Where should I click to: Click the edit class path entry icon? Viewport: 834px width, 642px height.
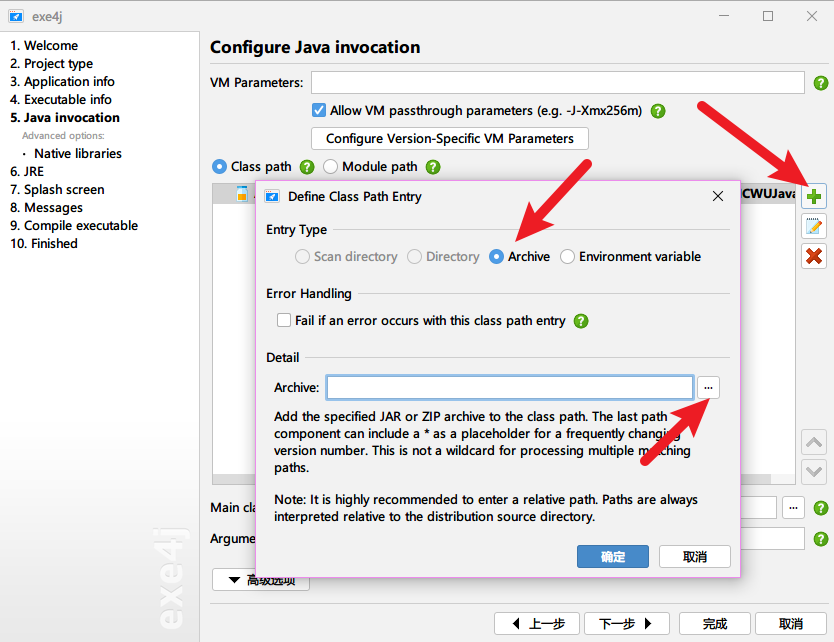[x=814, y=227]
